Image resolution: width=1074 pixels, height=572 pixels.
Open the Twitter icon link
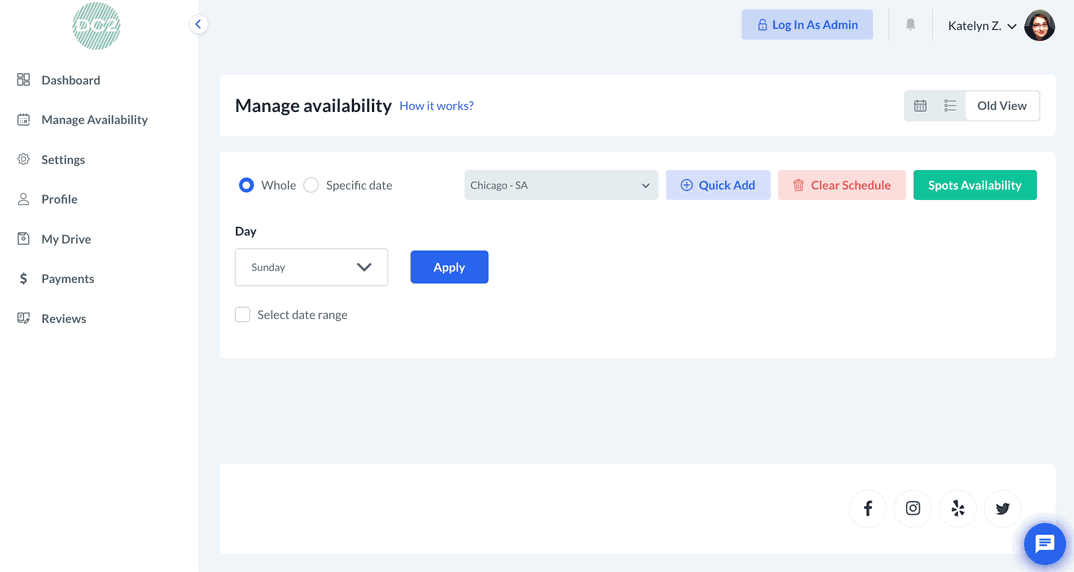pos(1003,509)
